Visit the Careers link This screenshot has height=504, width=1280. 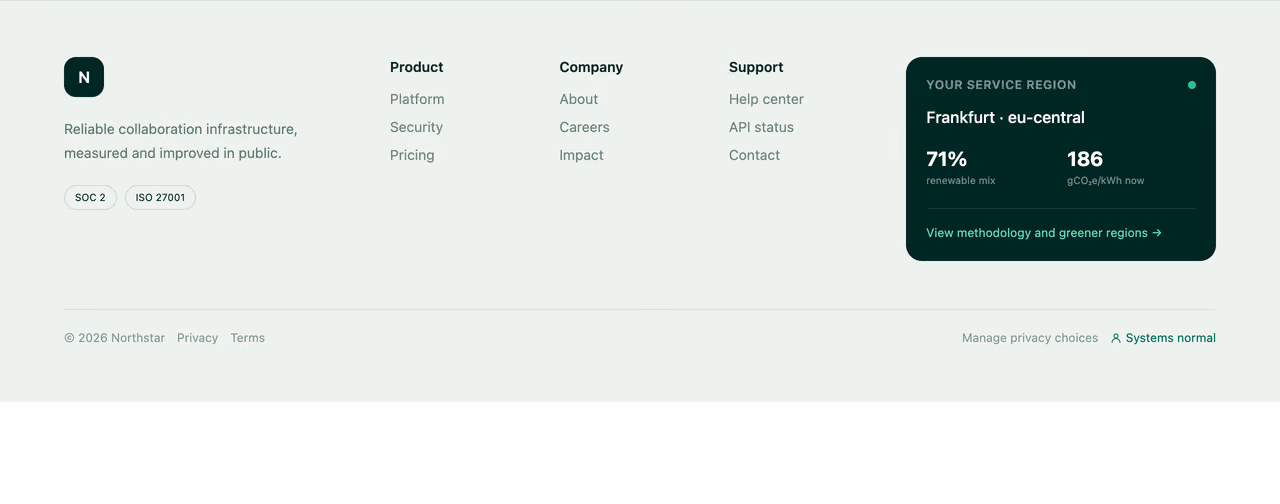coord(584,127)
